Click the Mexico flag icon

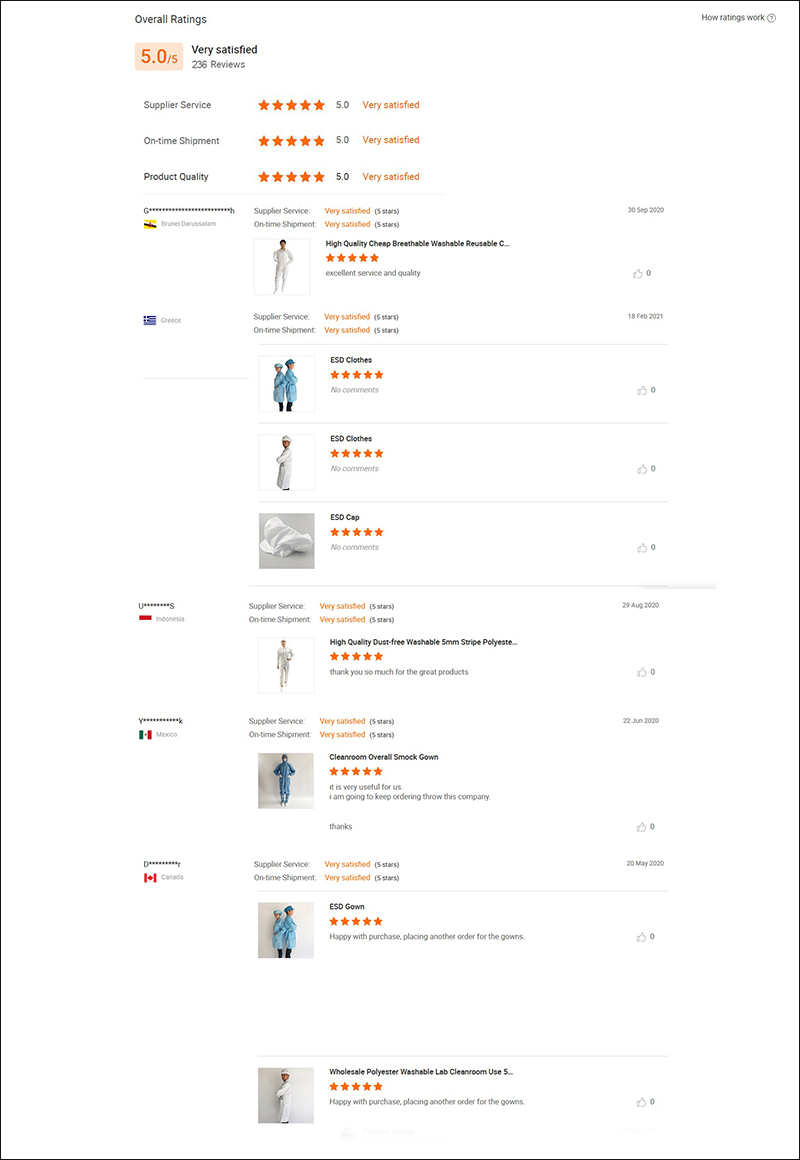(147, 734)
